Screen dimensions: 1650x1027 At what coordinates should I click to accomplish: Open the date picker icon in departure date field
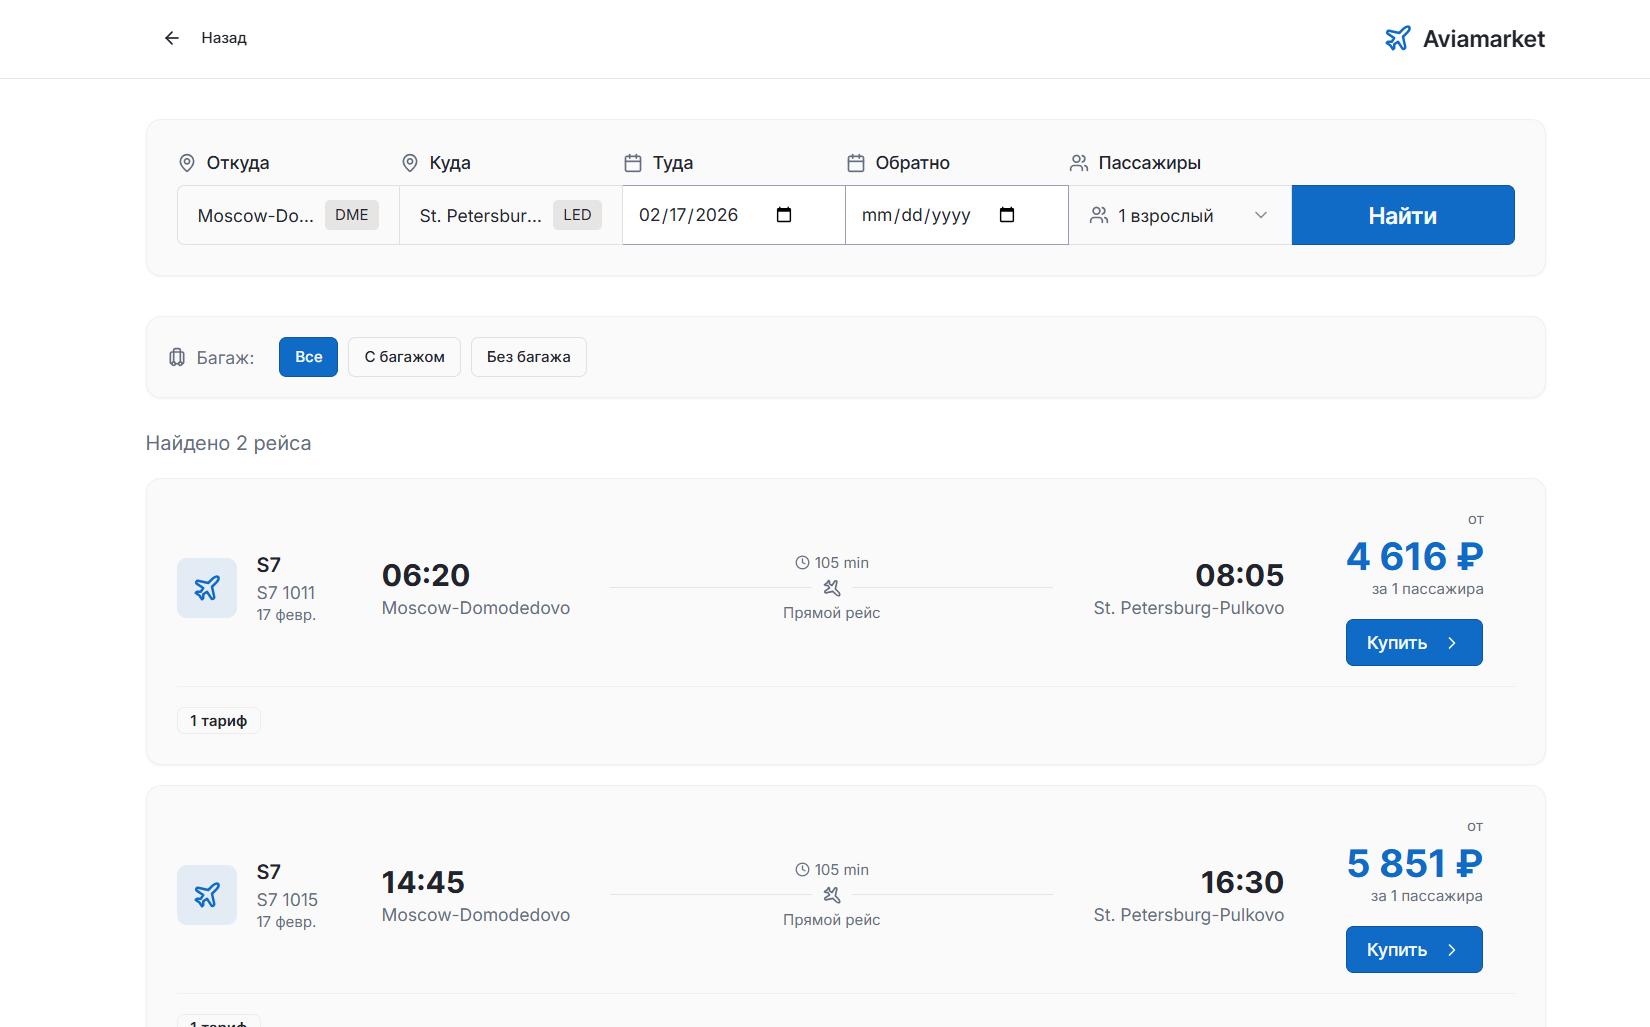click(x=784, y=215)
